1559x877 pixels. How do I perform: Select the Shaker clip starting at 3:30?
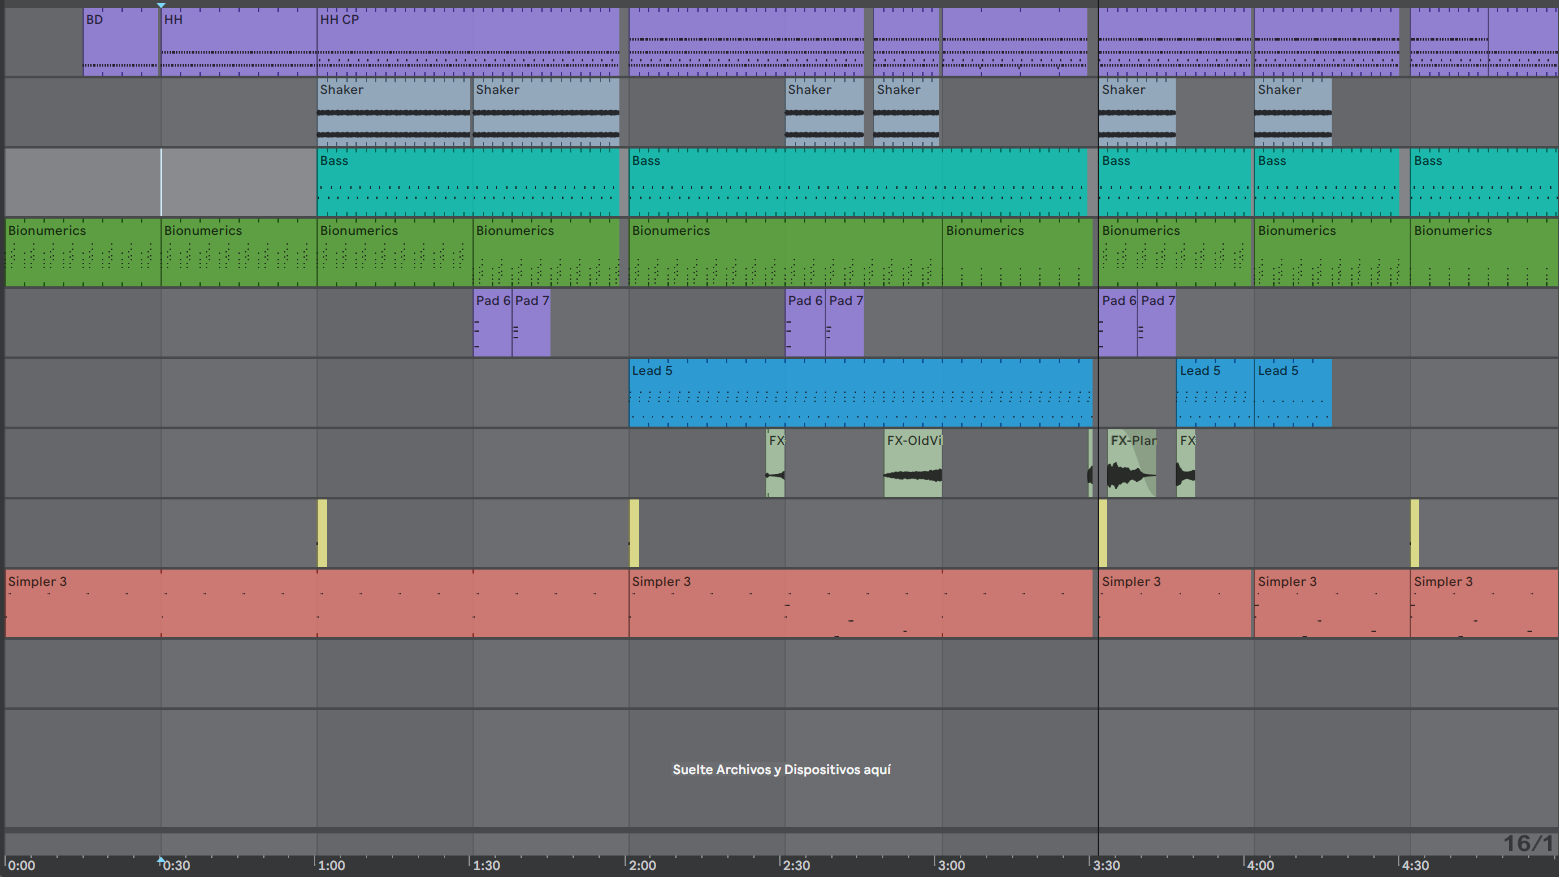[1137, 113]
